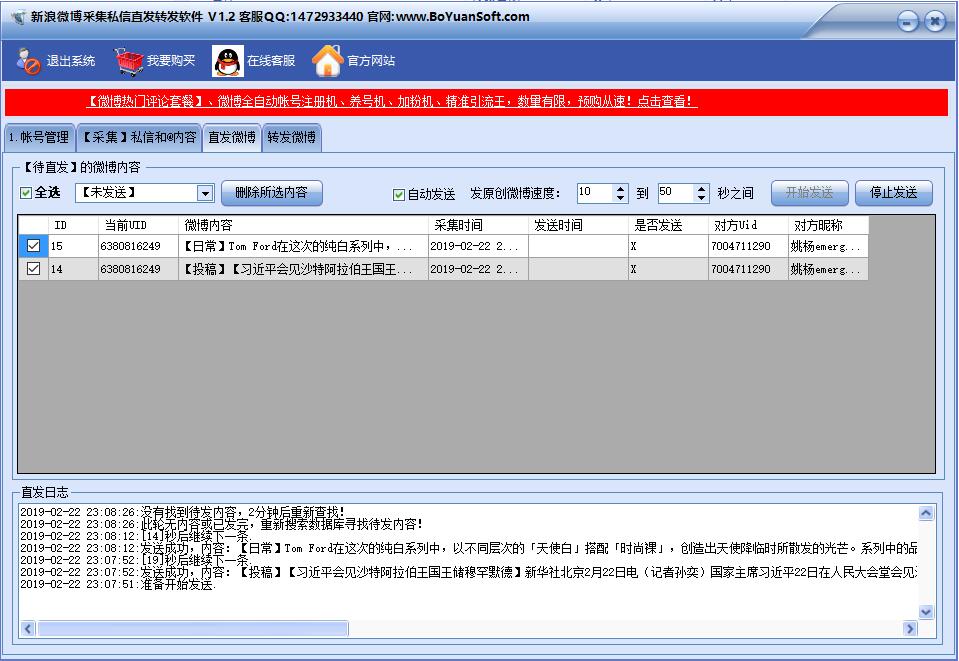Click the minimum speed input field showing 10
Screen dimensions: 959x661
click(x=595, y=193)
